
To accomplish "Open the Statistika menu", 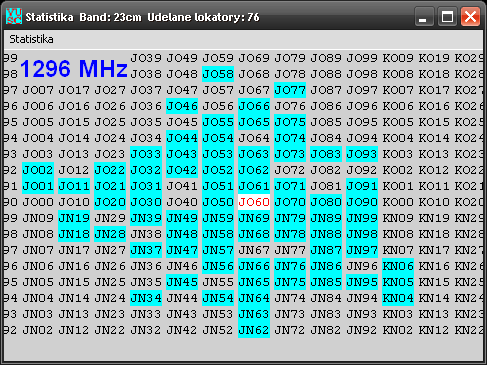I will coord(31,39).
